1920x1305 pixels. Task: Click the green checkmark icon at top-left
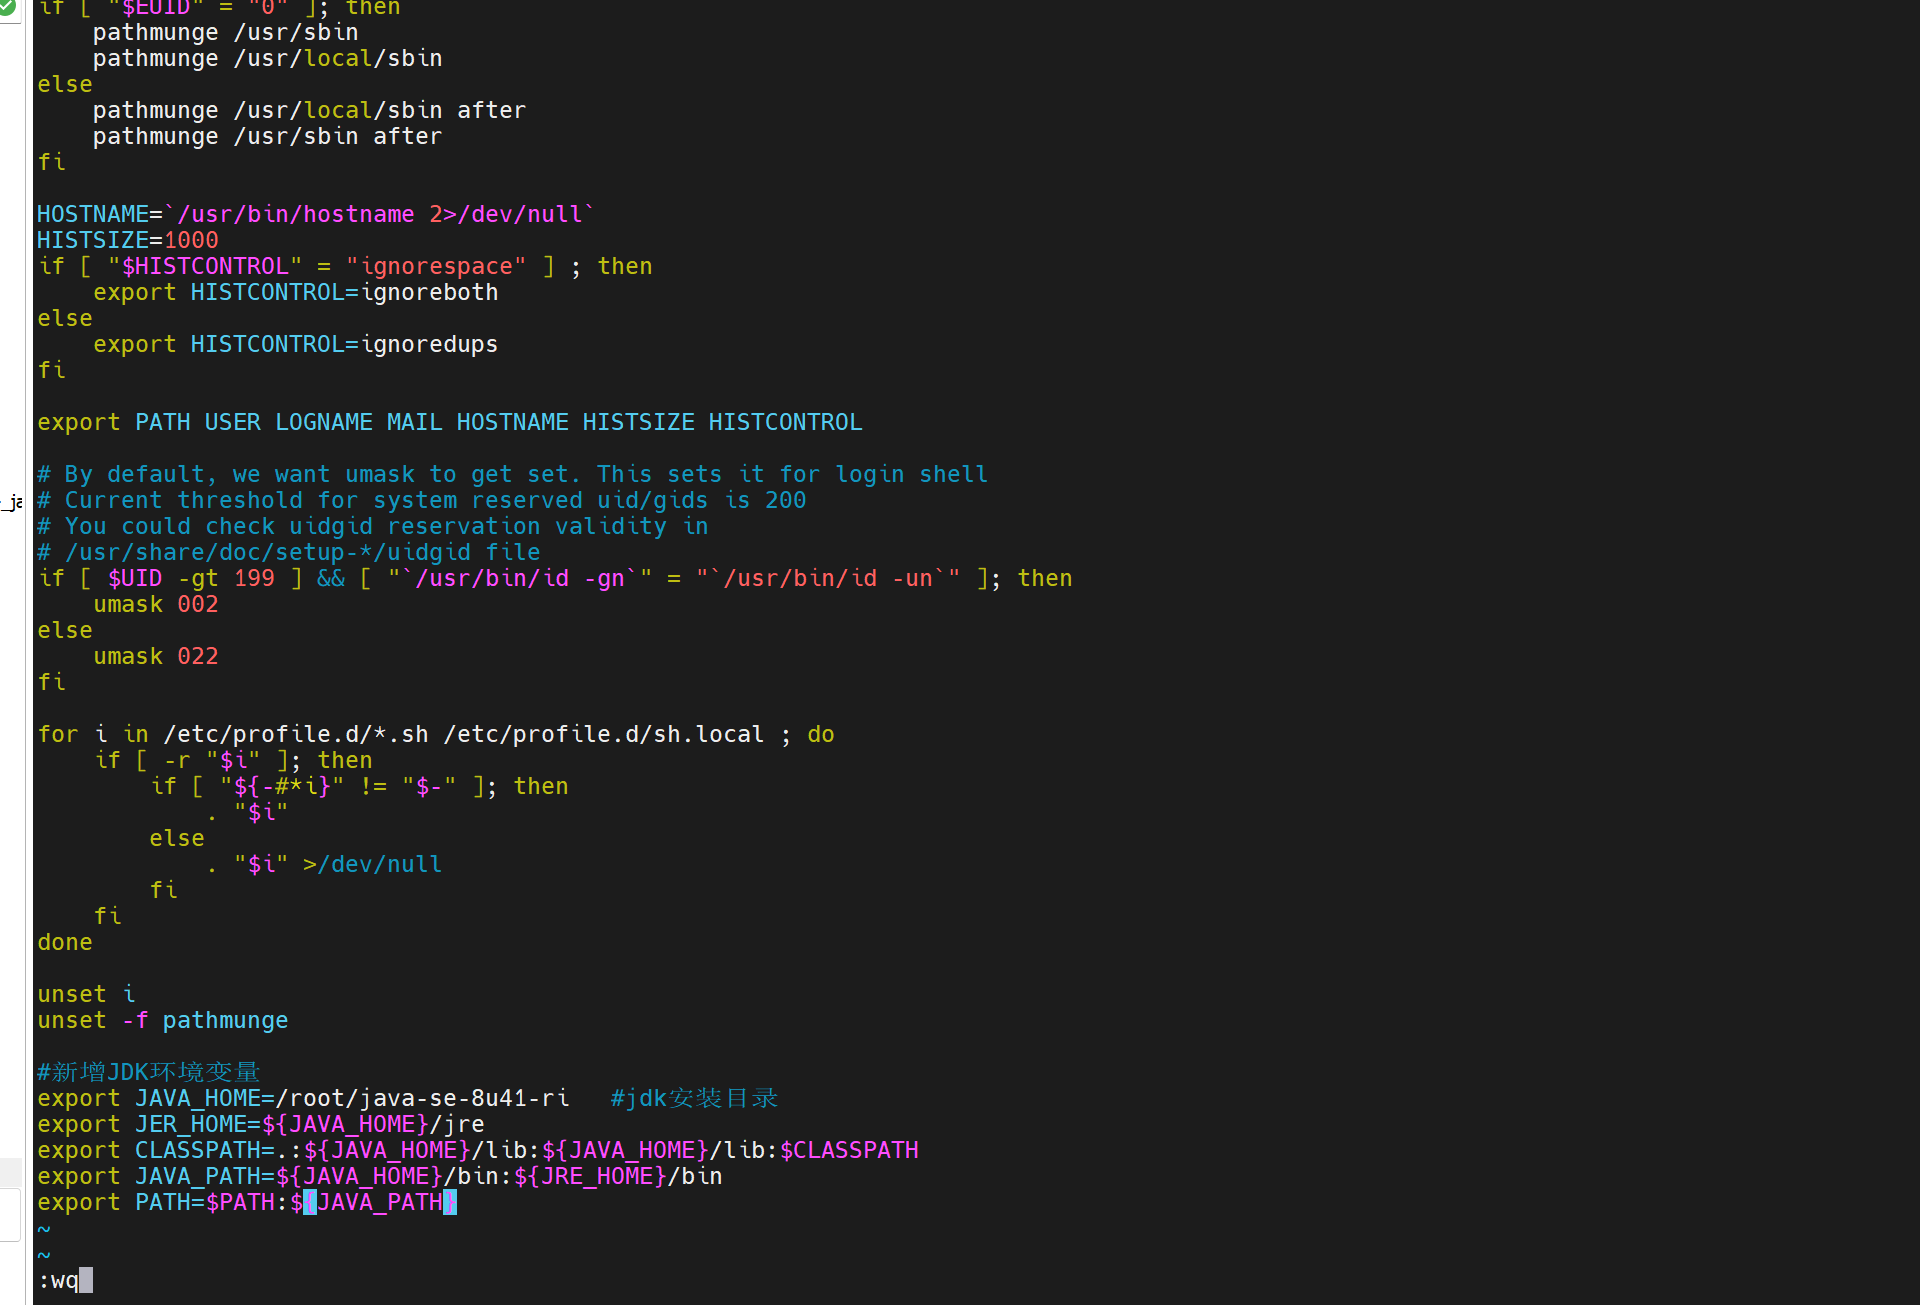pyautogui.click(x=8, y=8)
